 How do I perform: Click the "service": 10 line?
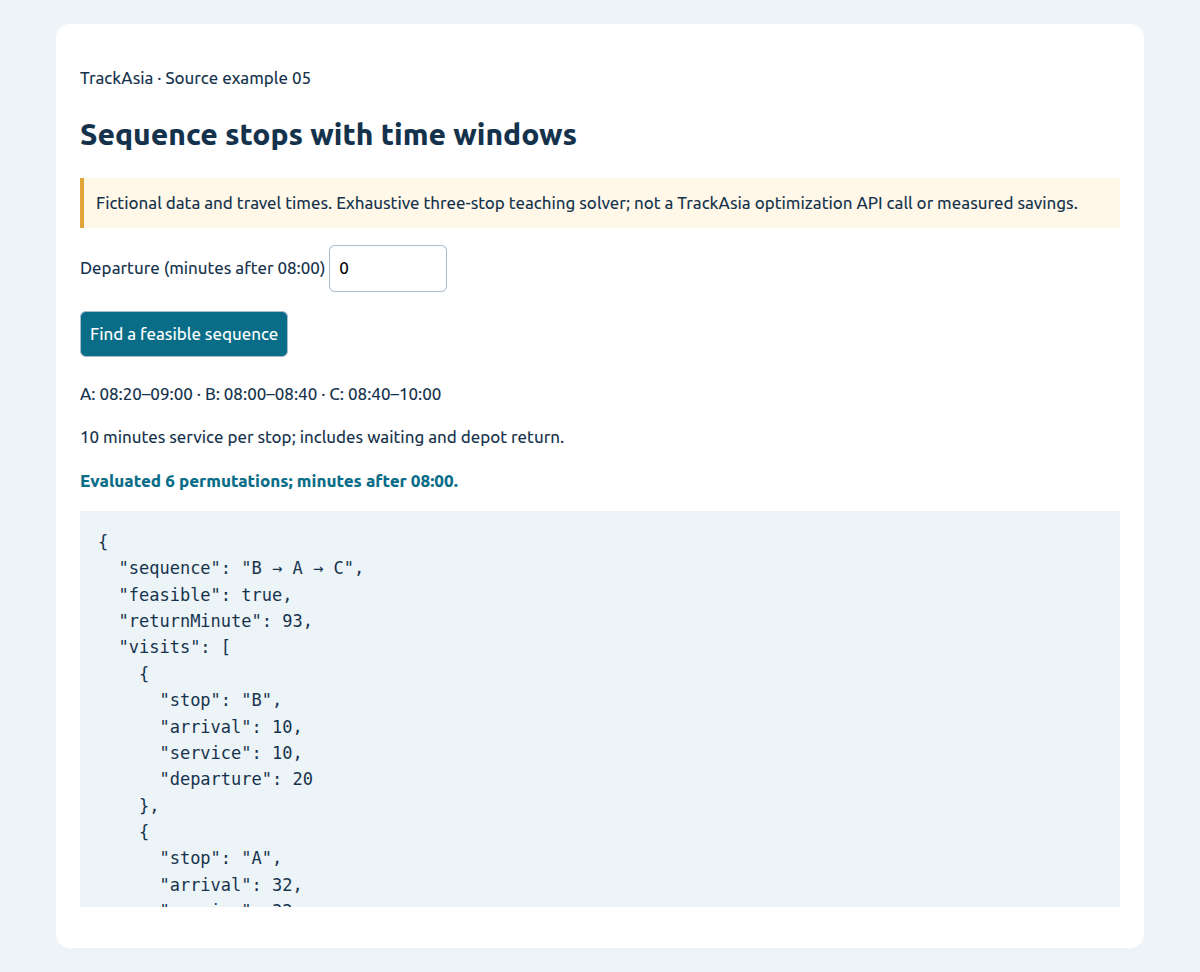[x=231, y=753]
